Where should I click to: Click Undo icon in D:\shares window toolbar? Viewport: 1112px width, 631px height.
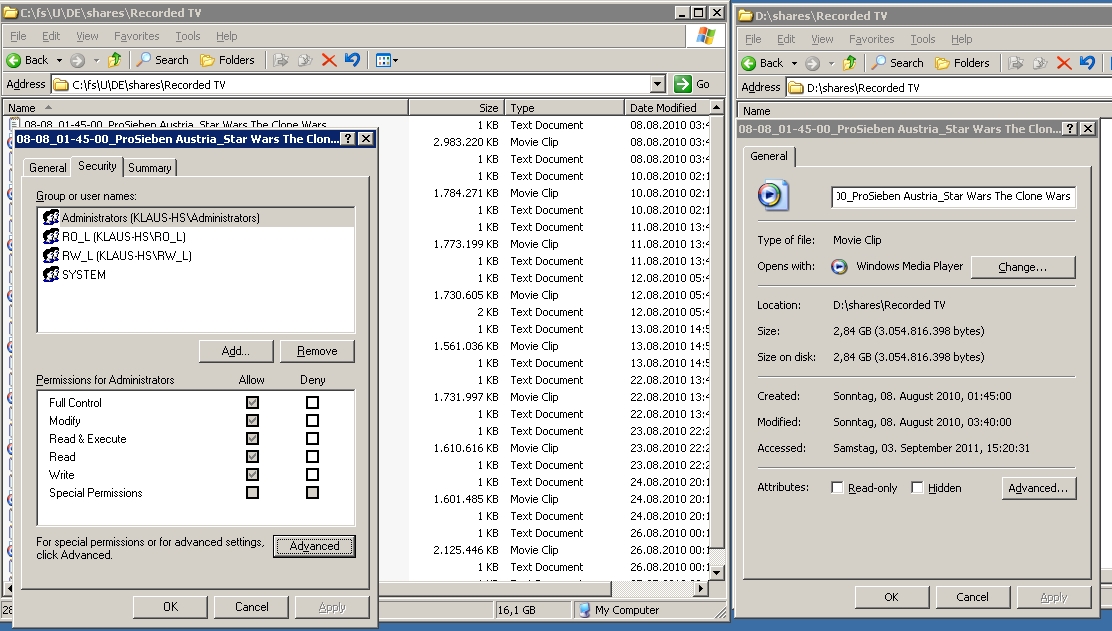click(1087, 63)
